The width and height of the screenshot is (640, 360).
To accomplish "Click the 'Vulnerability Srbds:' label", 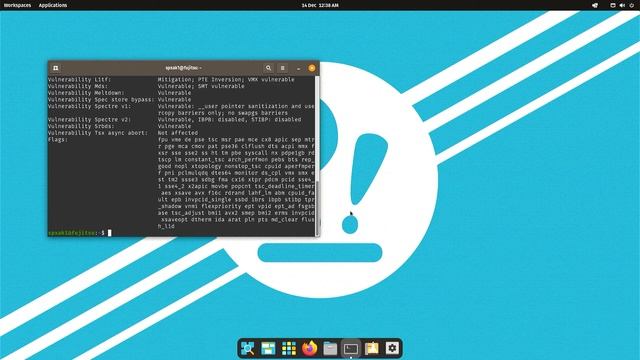I will pyautogui.click(x=81, y=126).
